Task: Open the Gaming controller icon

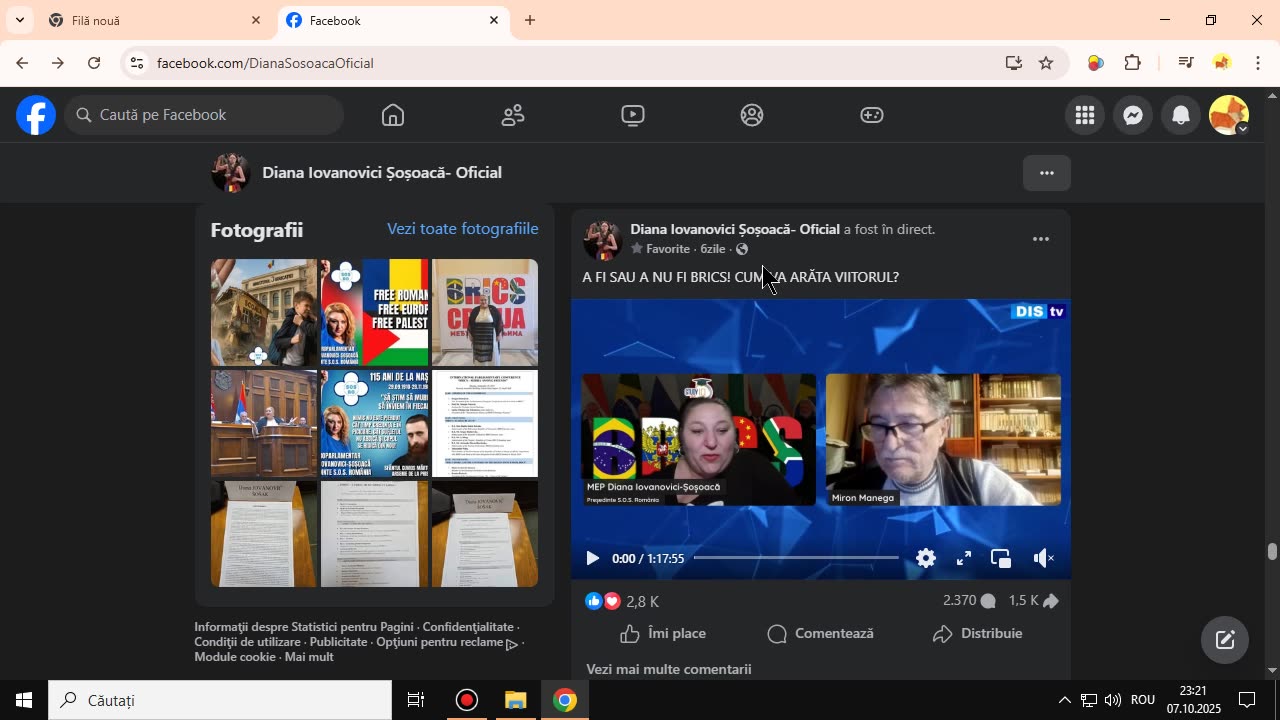Action: [872, 115]
